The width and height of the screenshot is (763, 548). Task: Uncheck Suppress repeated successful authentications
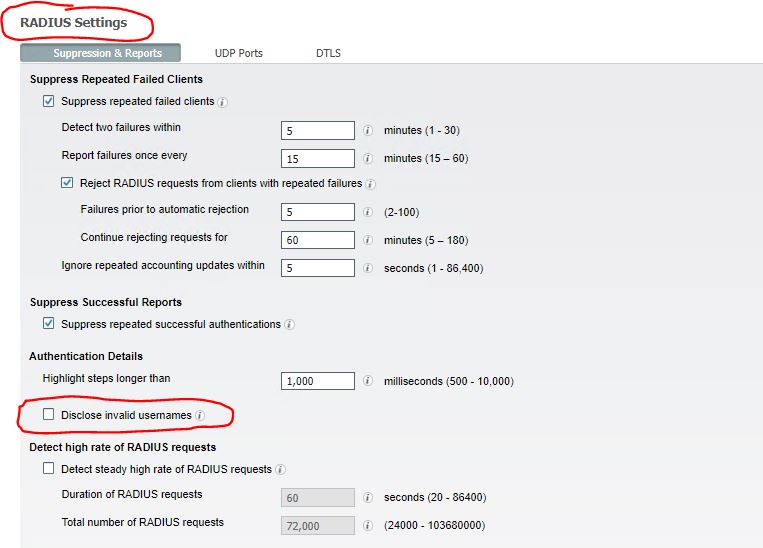49,323
